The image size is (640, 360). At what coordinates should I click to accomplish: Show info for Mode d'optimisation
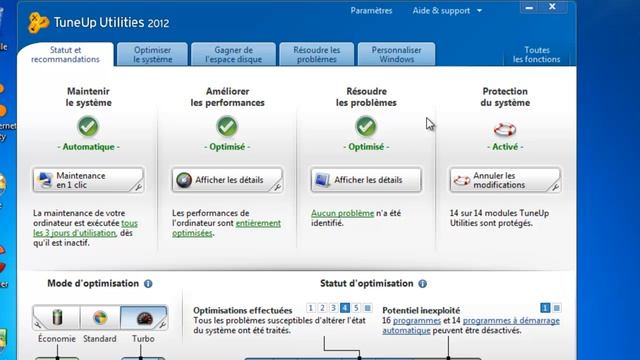click(x=148, y=284)
